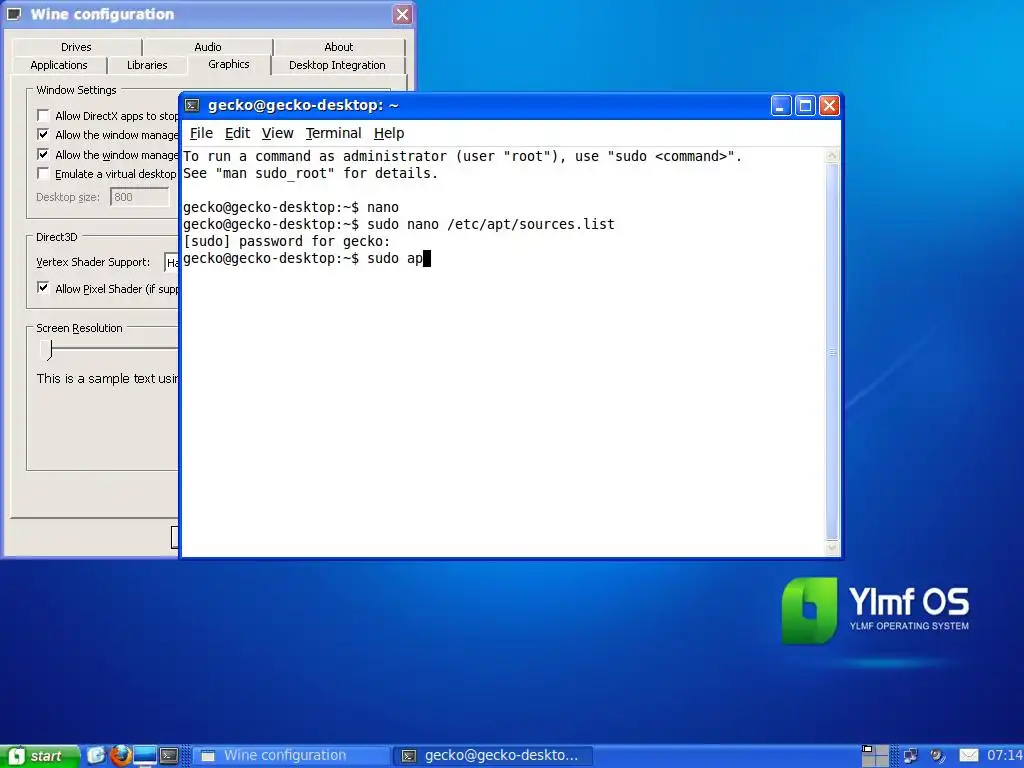Click the Window Settings group label

coord(76,90)
